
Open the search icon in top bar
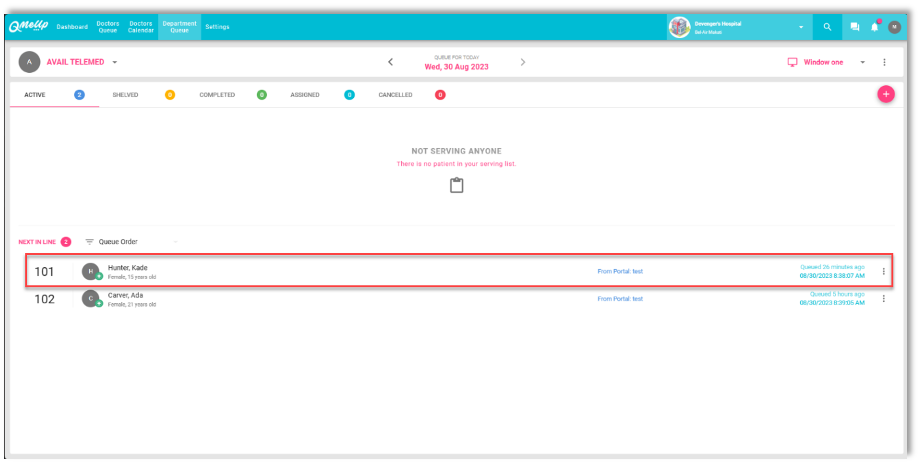click(827, 27)
